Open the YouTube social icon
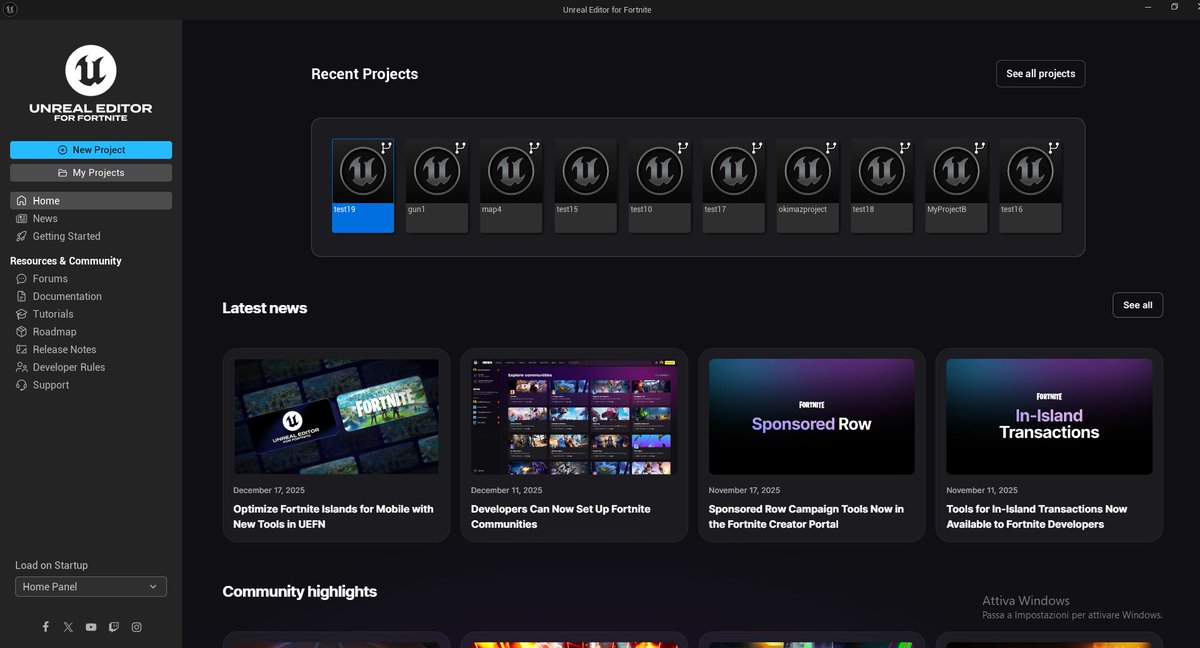This screenshot has height=648, width=1200. click(91, 627)
